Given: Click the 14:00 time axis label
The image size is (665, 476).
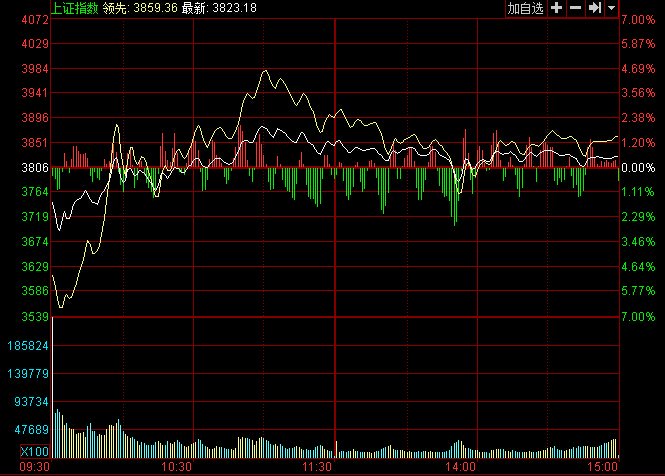Looking at the screenshot, I should (x=460, y=467).
